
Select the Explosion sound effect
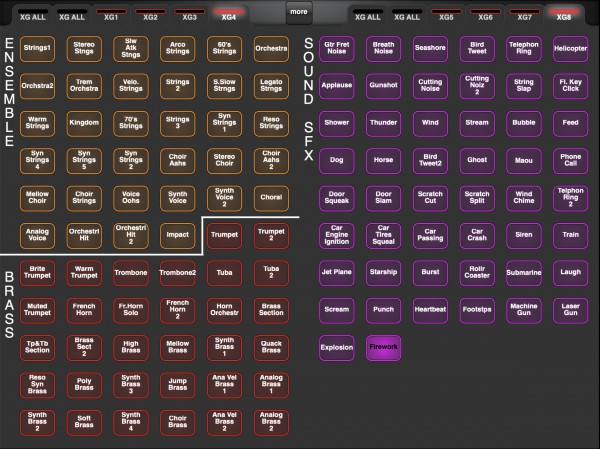click(x=337, y=348)
